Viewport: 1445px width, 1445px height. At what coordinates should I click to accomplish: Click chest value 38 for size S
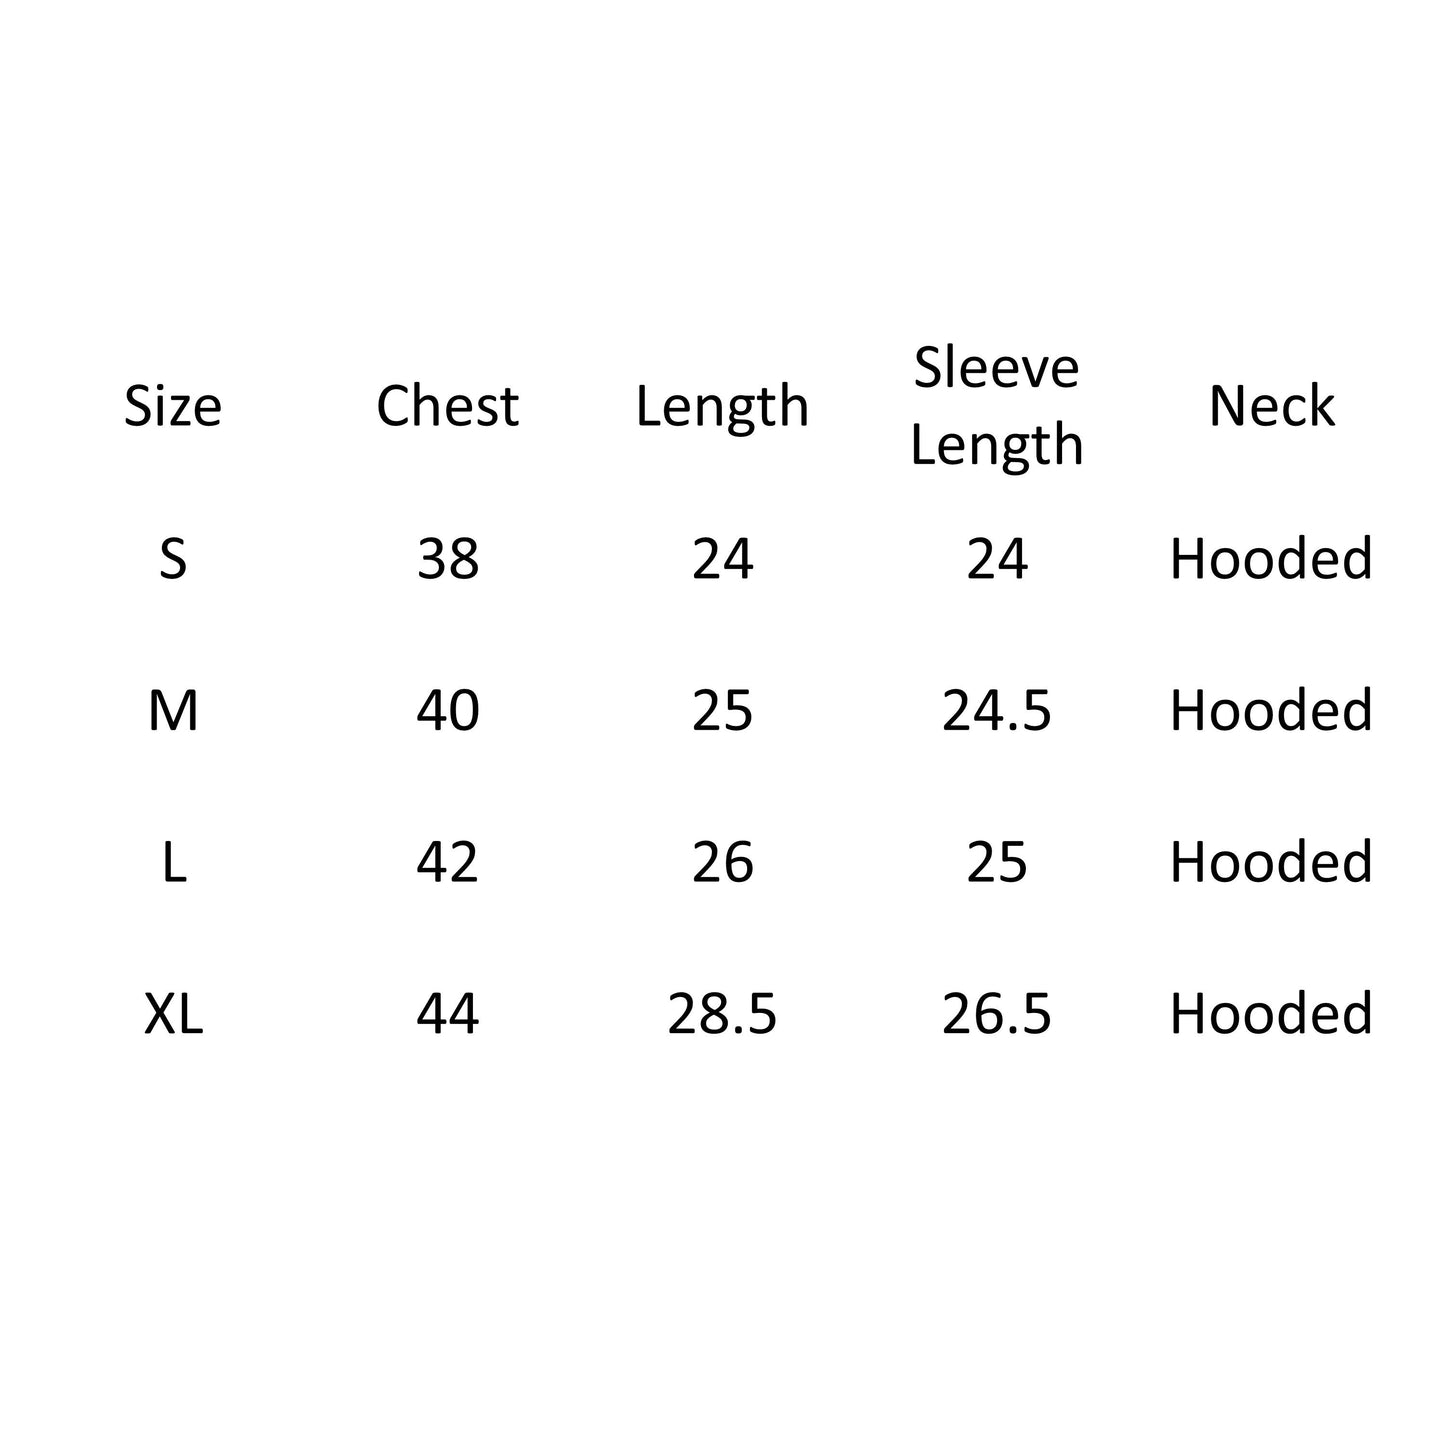click(448, 559)
